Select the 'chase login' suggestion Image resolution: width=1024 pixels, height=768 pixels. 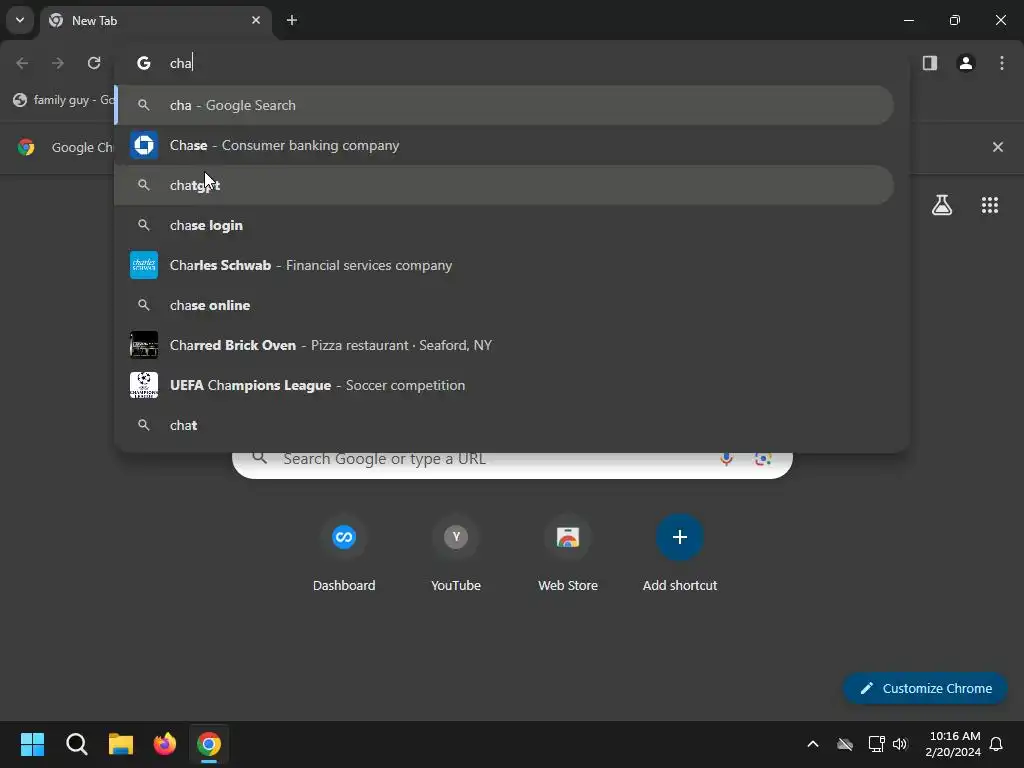(504, 225)
